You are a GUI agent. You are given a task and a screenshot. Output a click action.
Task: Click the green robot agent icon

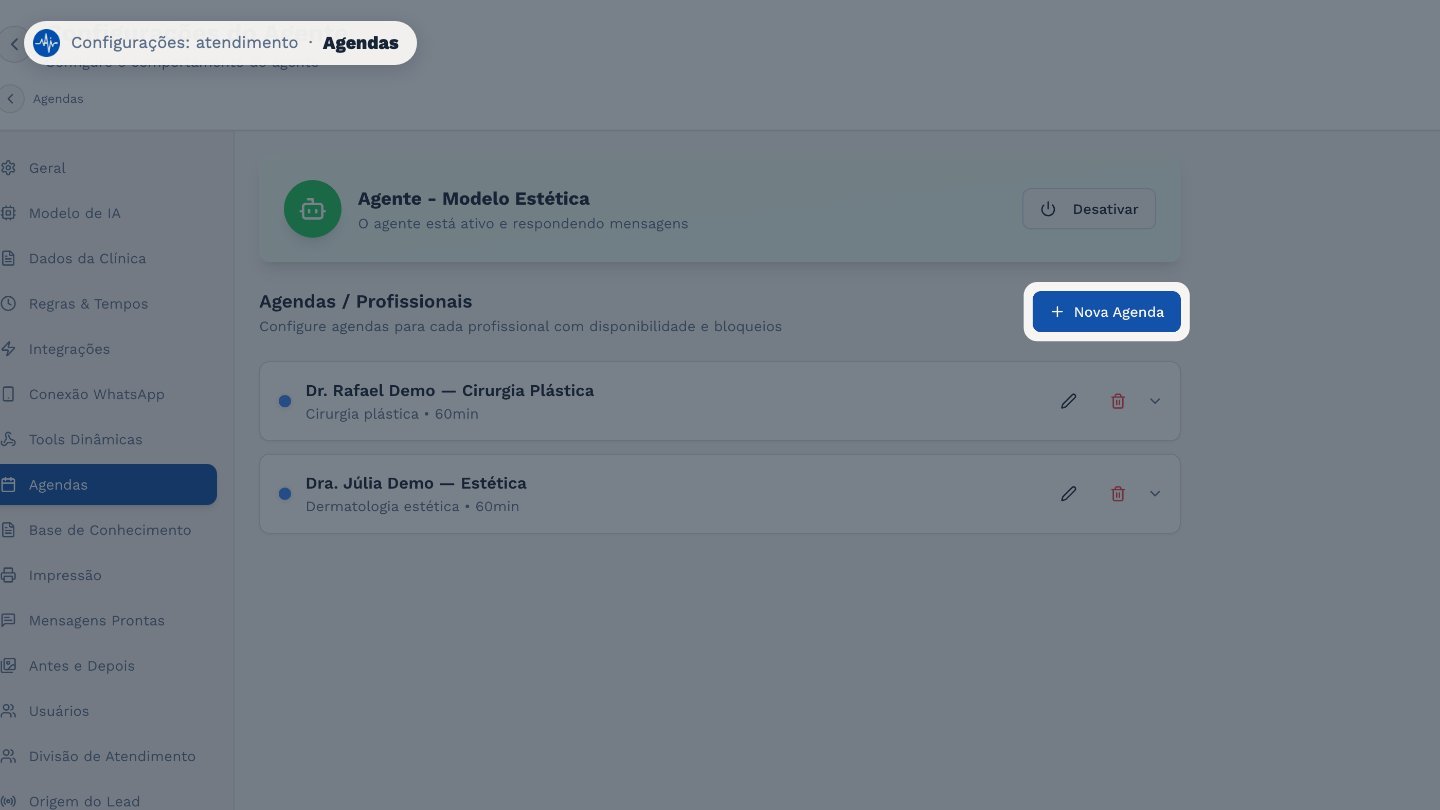pos(313,209)
